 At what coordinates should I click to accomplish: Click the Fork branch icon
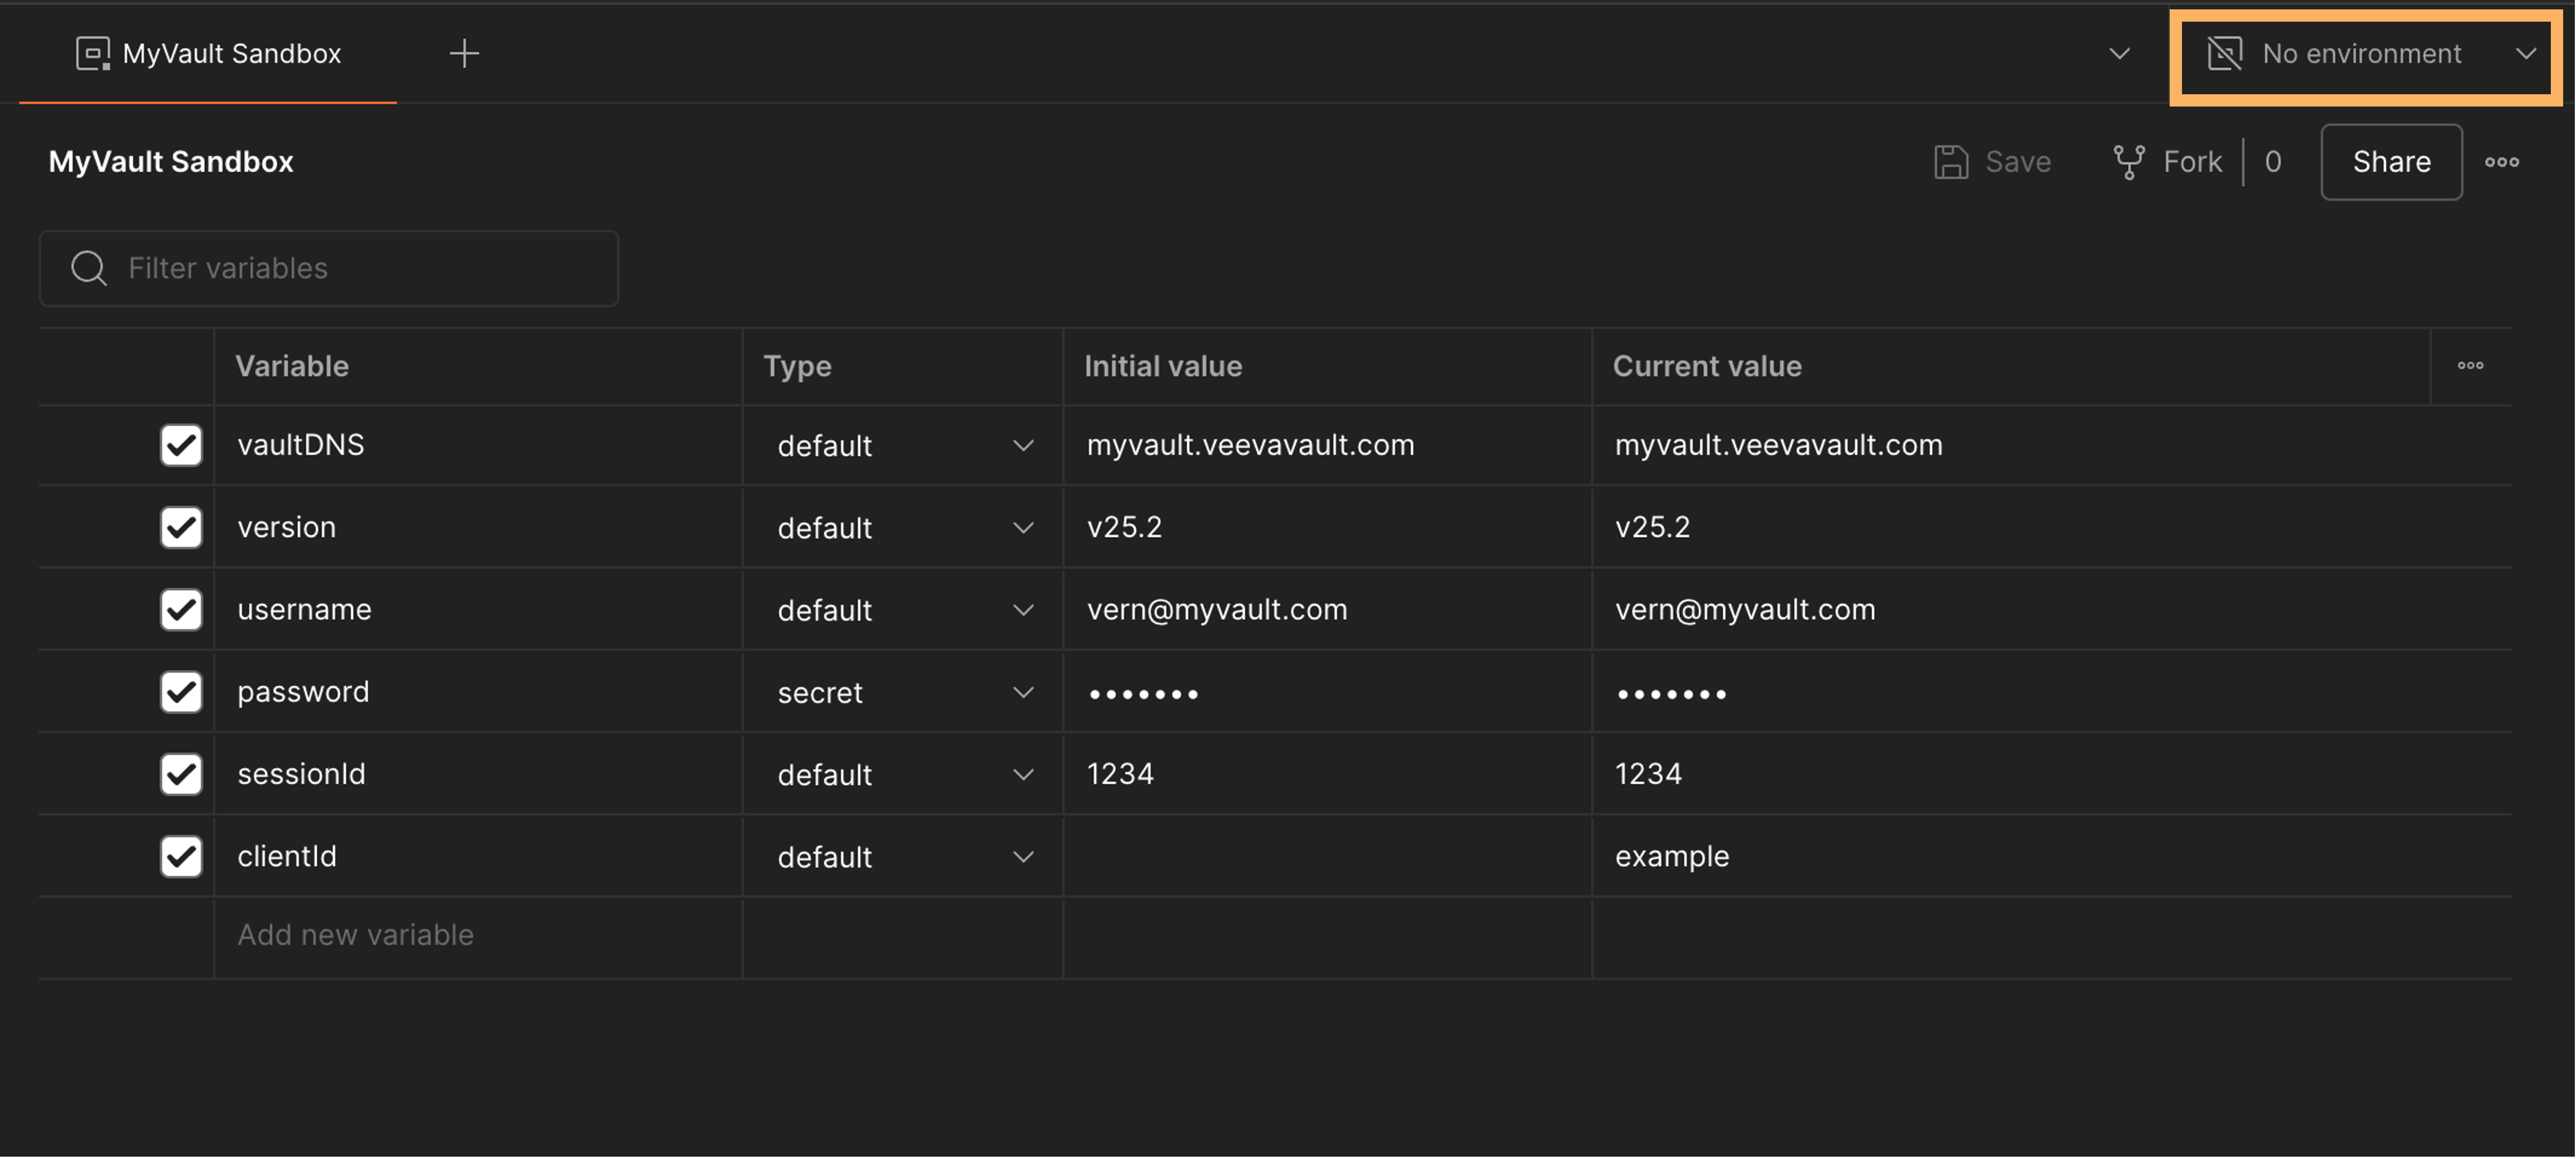2128,162
